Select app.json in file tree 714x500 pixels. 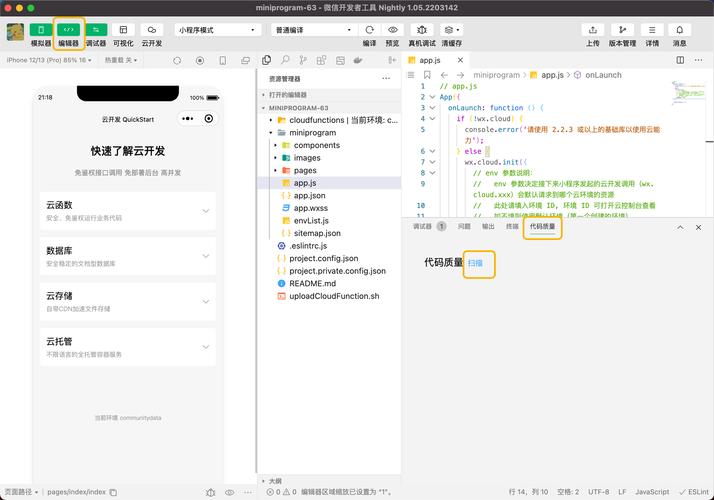point(329,195)
